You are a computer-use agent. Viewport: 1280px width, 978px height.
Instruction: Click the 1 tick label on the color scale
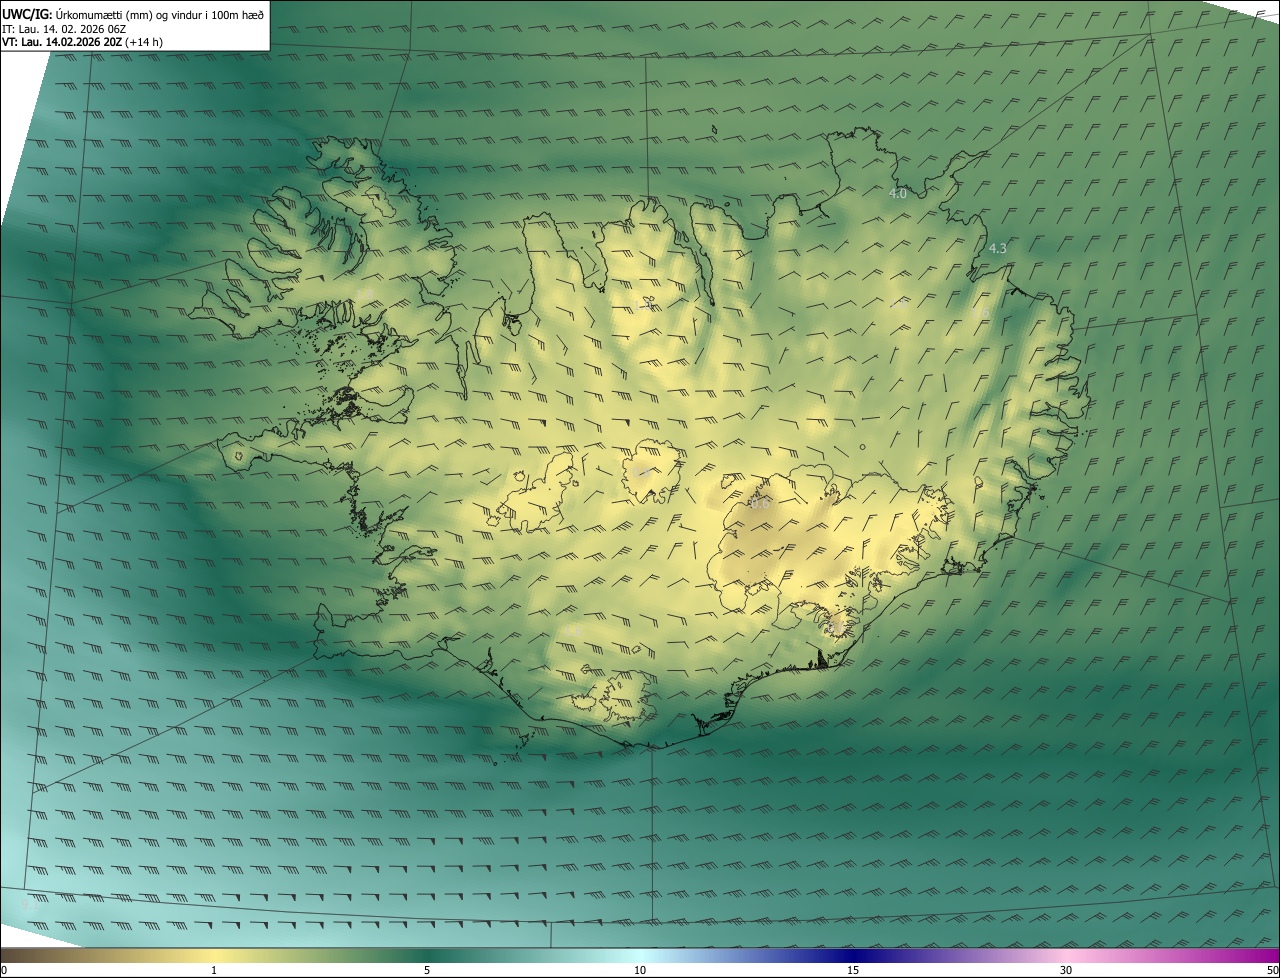[214, 970]
